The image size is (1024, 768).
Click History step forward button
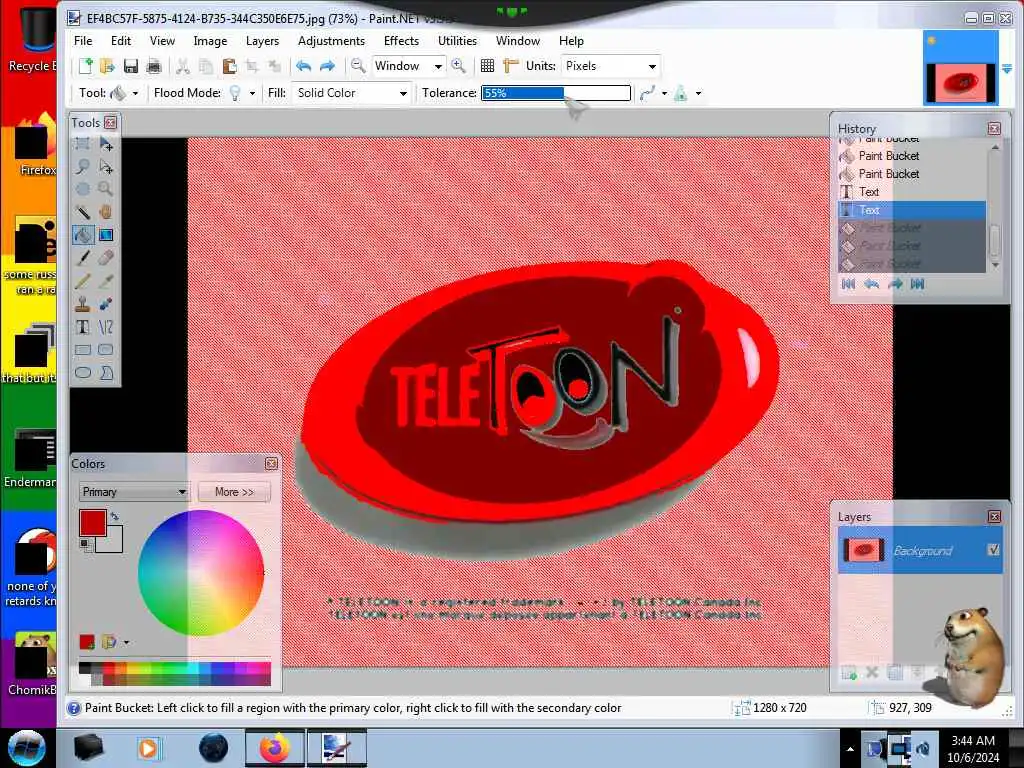coord(895,284)
